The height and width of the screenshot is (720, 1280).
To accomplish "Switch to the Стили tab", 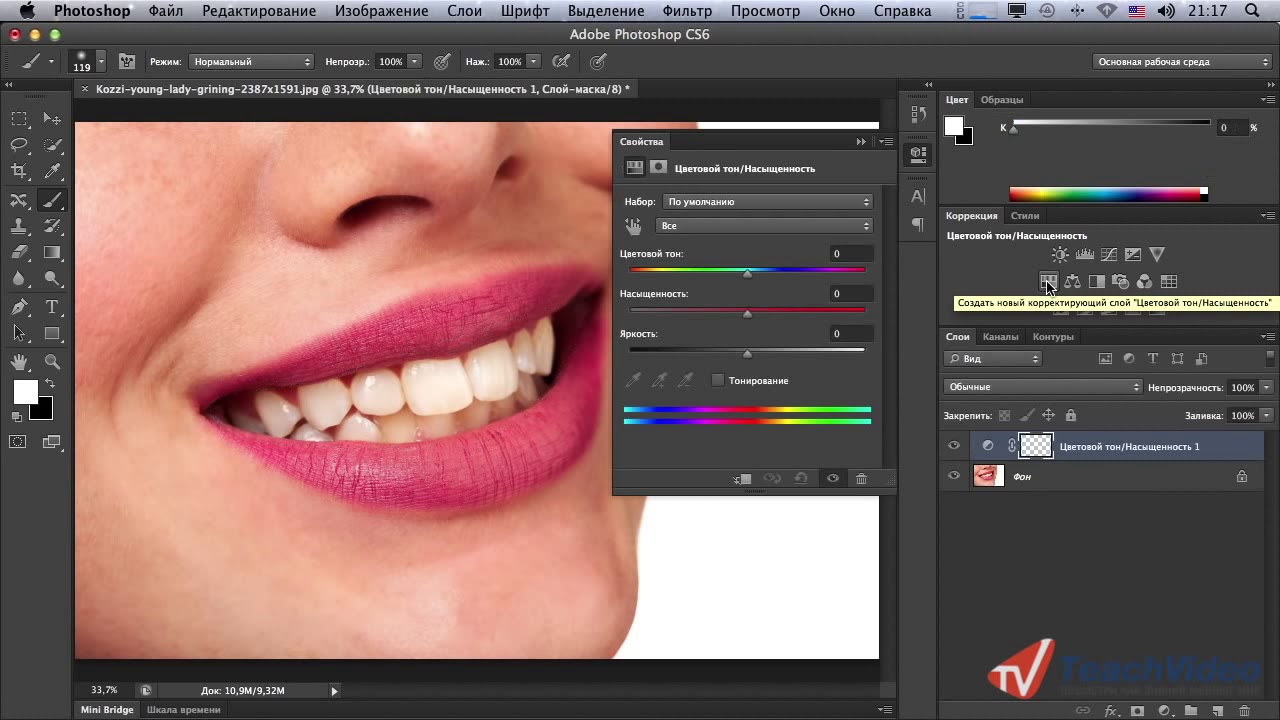I will [1025, 216].
